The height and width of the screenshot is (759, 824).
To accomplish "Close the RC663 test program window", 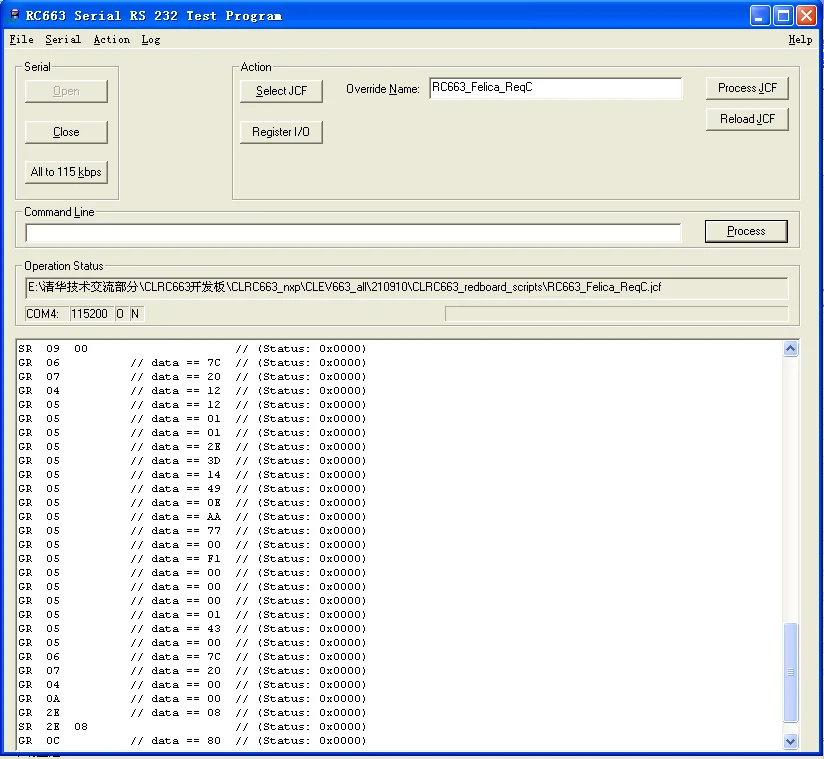I will [807, 16].
